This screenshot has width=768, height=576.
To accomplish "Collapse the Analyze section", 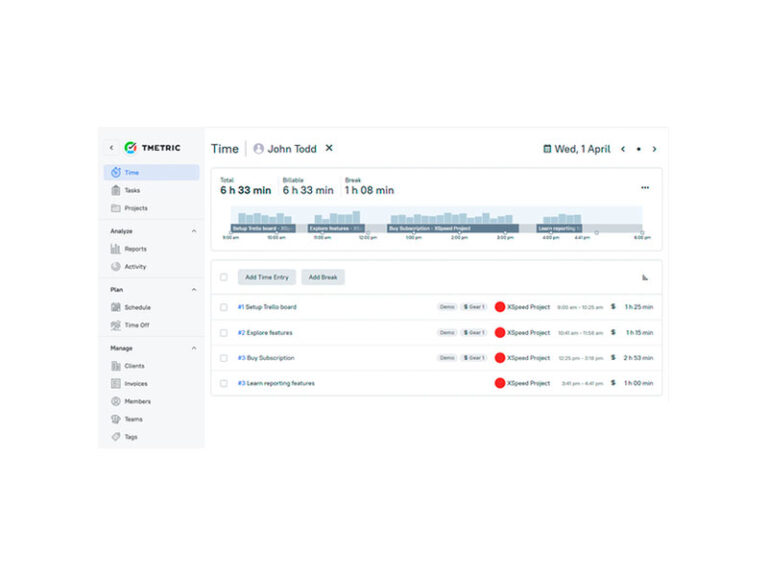I will (x=194, y=231).
